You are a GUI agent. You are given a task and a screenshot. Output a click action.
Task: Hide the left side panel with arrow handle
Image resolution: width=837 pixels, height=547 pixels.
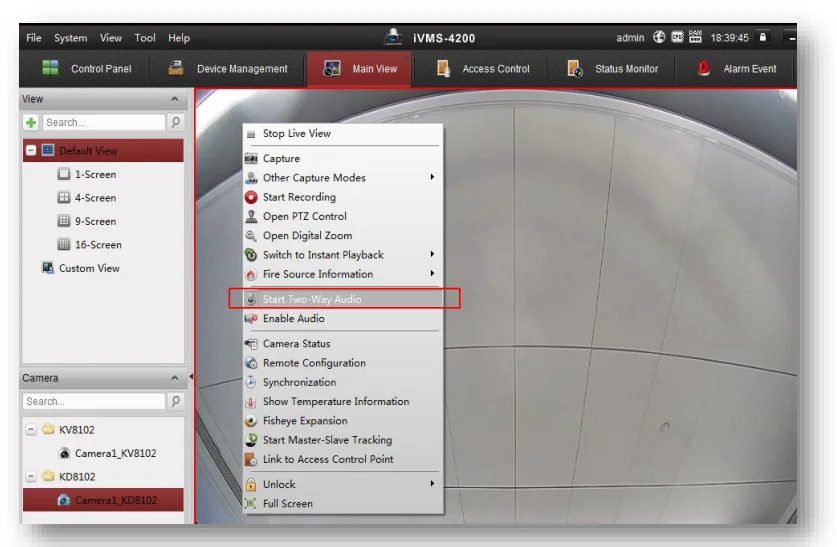coord(191,377)
